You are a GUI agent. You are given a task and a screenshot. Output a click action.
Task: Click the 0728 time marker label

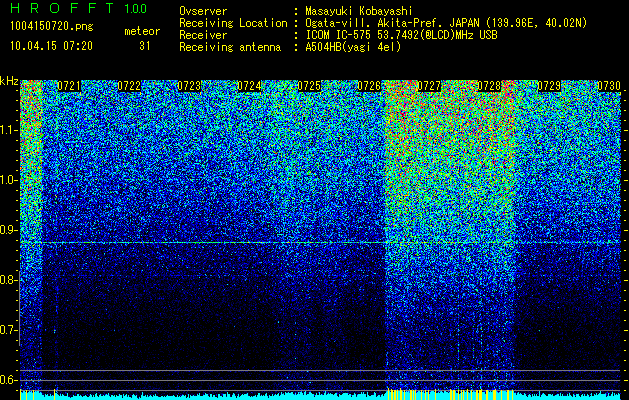pos(489,86)
